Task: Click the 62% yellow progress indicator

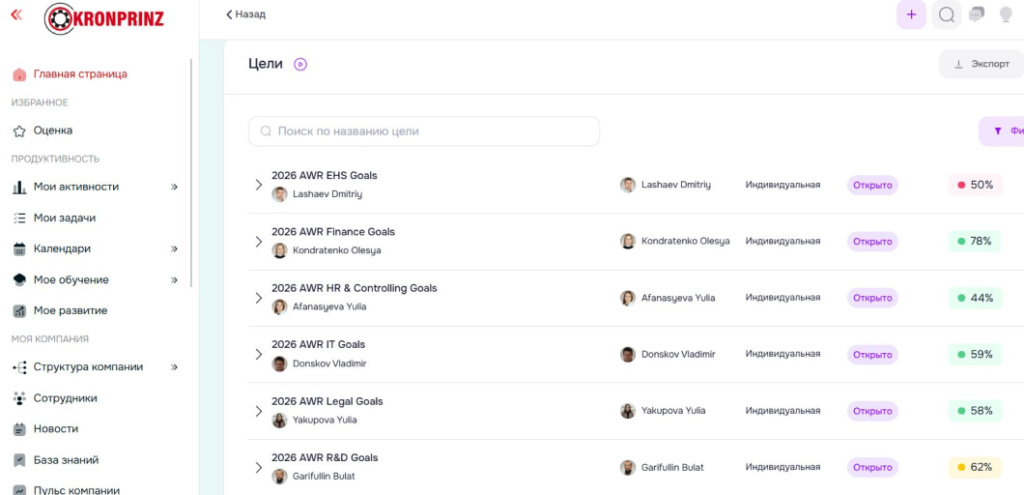Action: click(x=975, y=468)
